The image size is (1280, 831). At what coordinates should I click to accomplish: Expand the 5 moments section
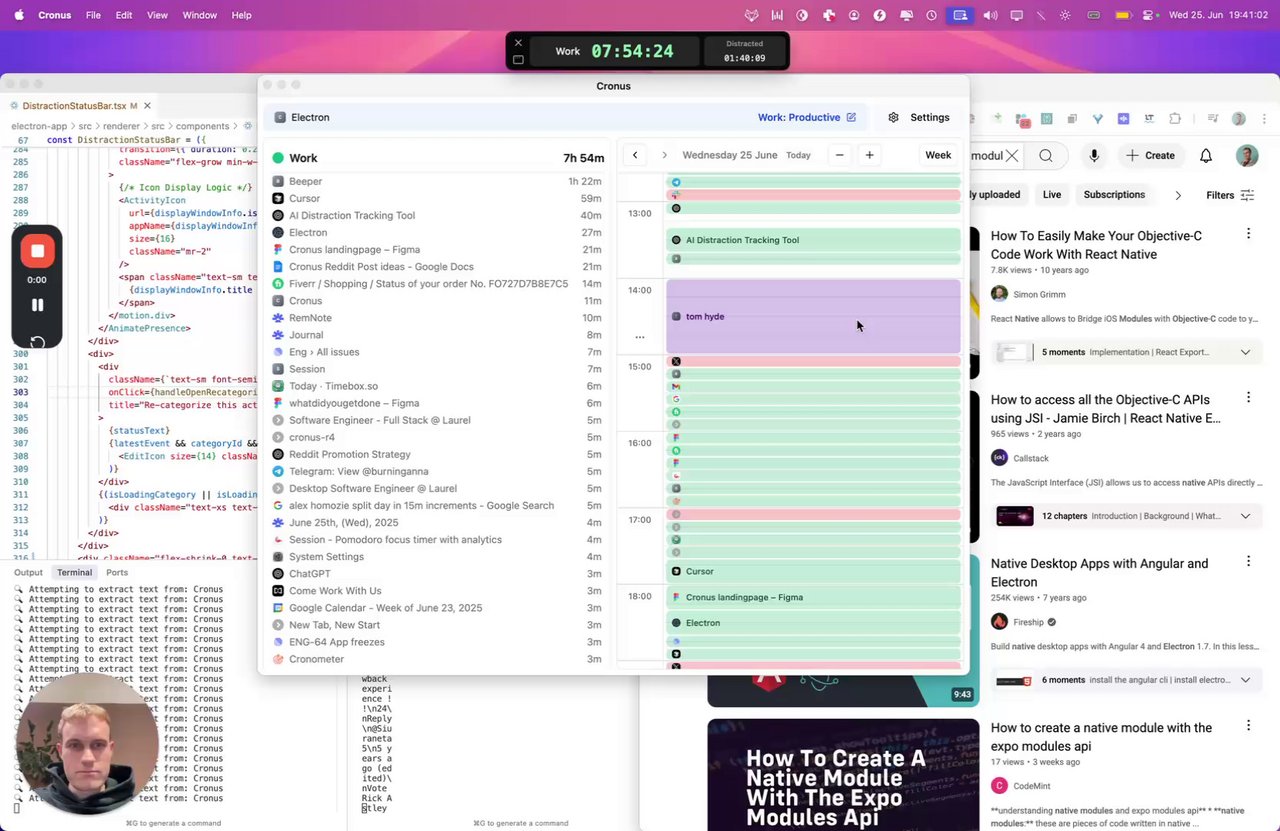pyautogui.click(x=1245, y=352)
